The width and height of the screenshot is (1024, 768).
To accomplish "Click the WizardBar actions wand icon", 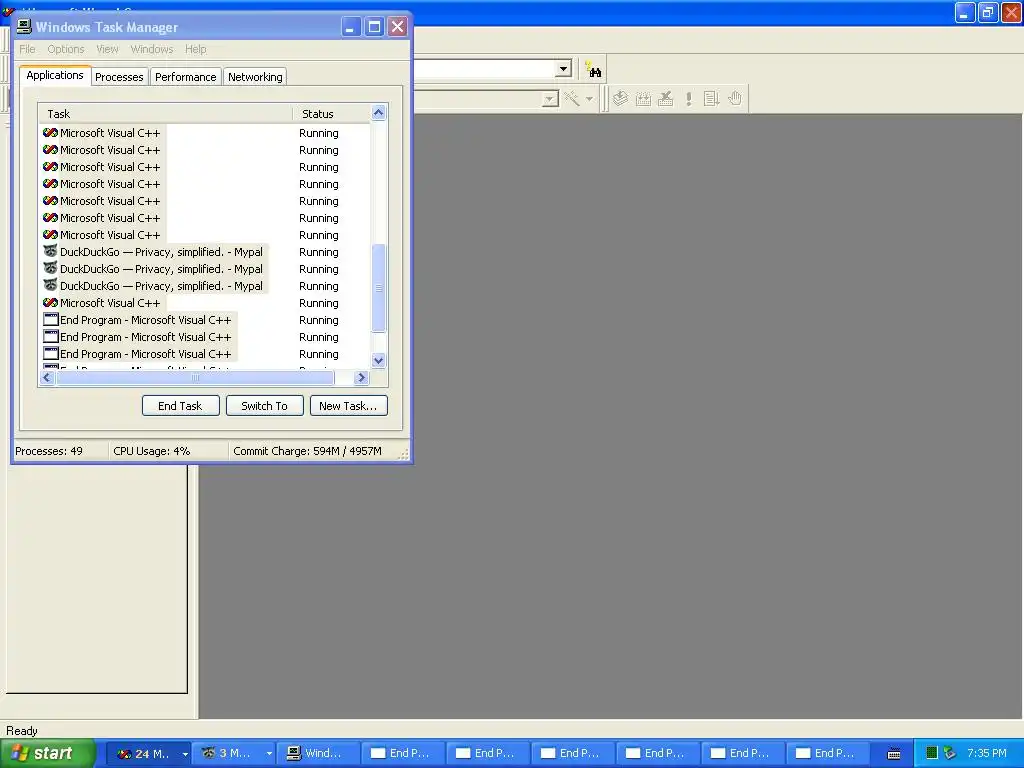I will click(572, 99).
